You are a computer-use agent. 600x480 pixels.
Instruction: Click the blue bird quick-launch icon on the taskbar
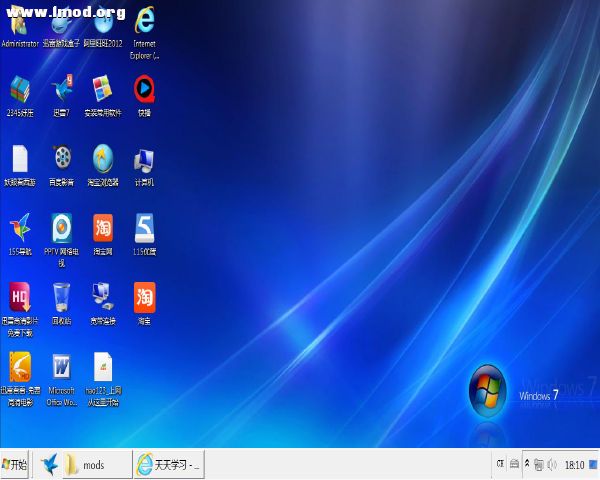pos(49,465)
